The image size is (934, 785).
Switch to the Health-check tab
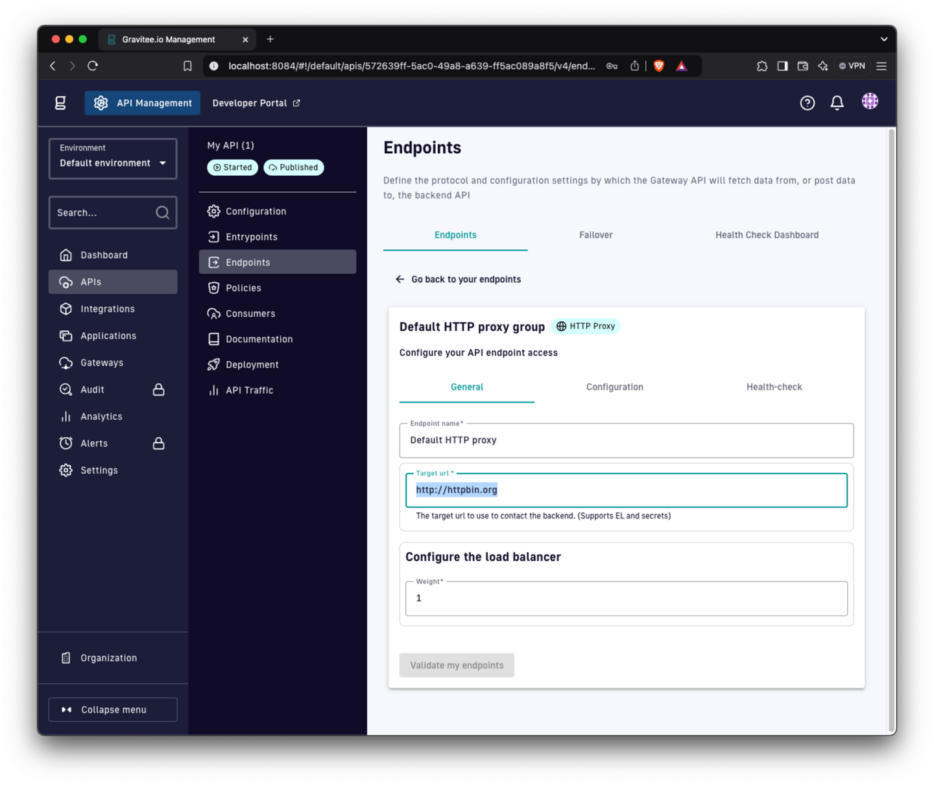774,387
